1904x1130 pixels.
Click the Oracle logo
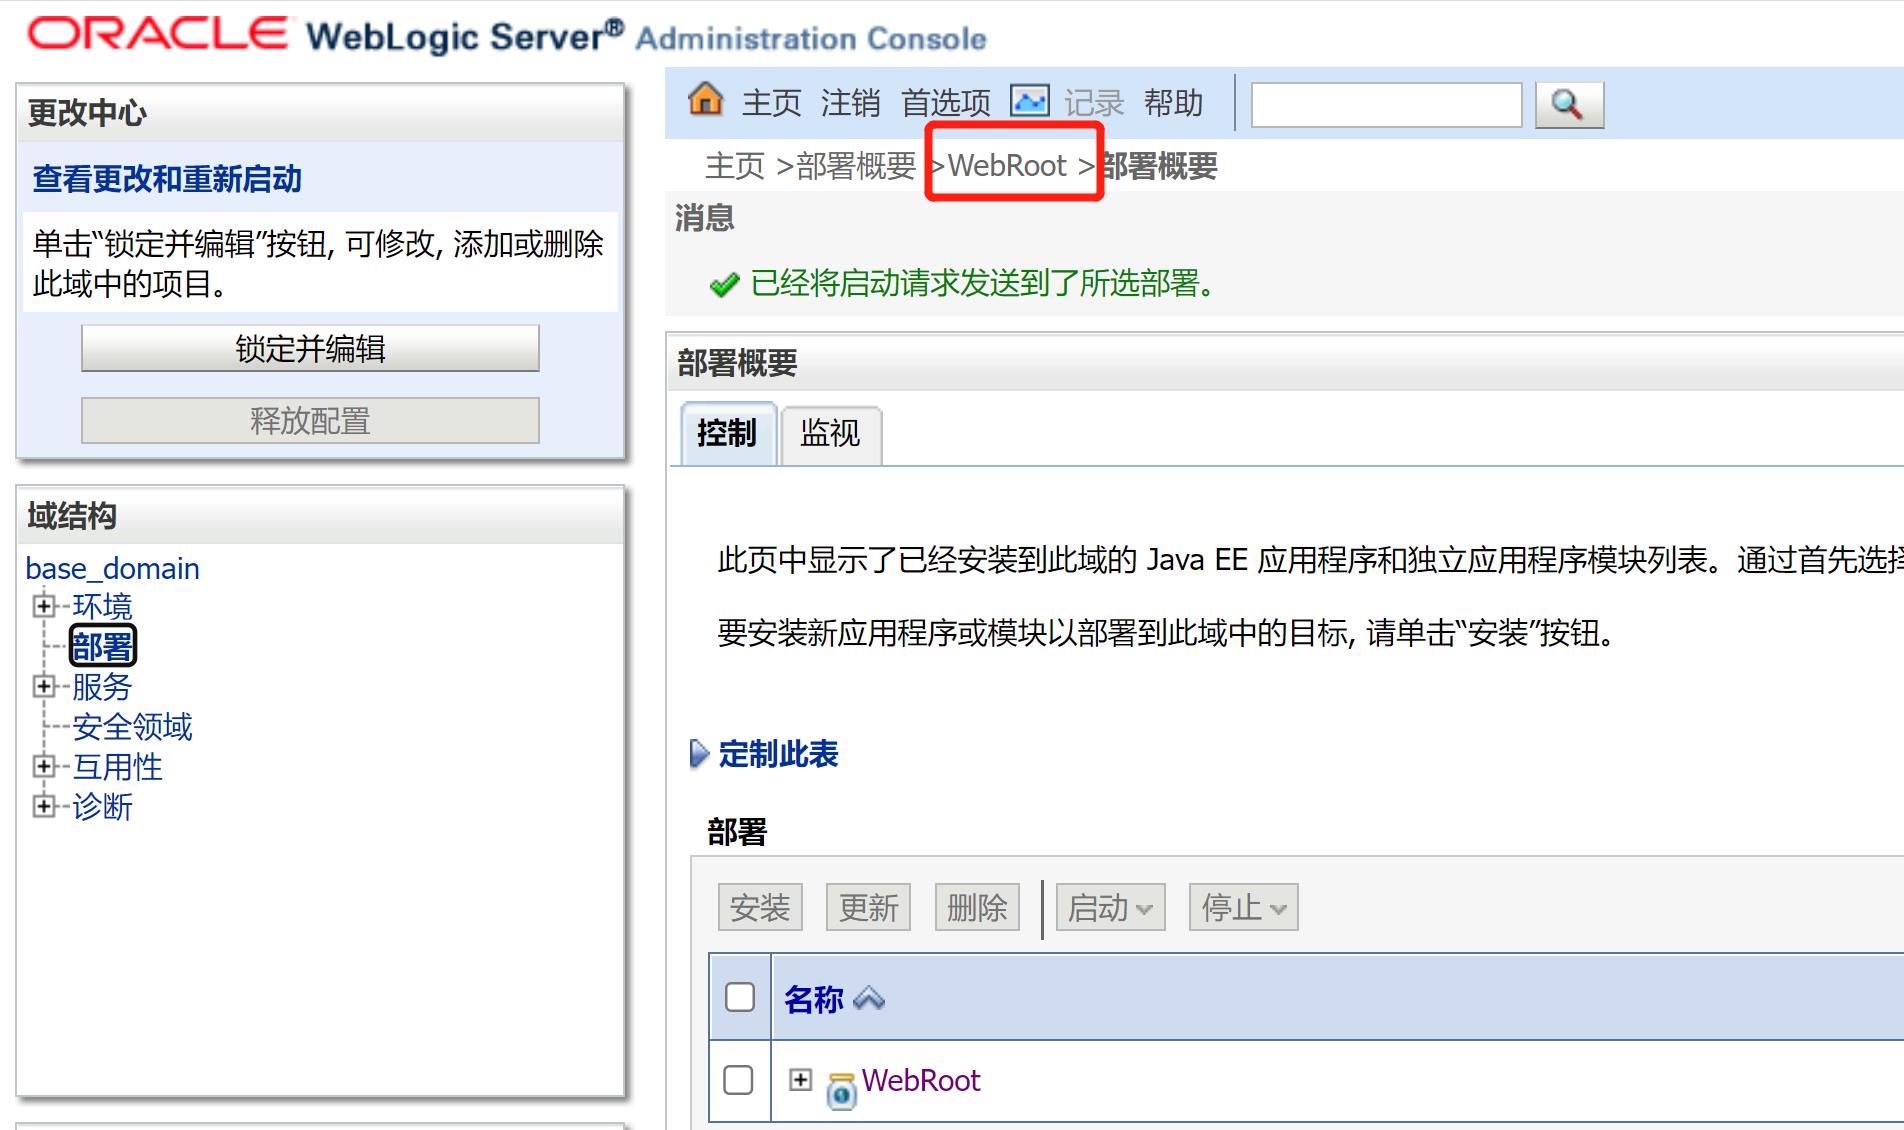(158, 33)
